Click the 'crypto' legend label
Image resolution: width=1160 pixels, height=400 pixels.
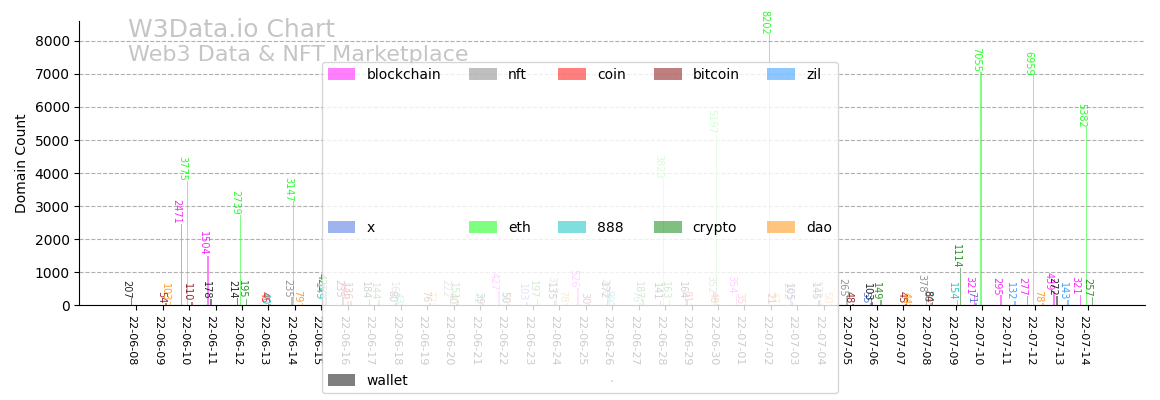point(714,227)
